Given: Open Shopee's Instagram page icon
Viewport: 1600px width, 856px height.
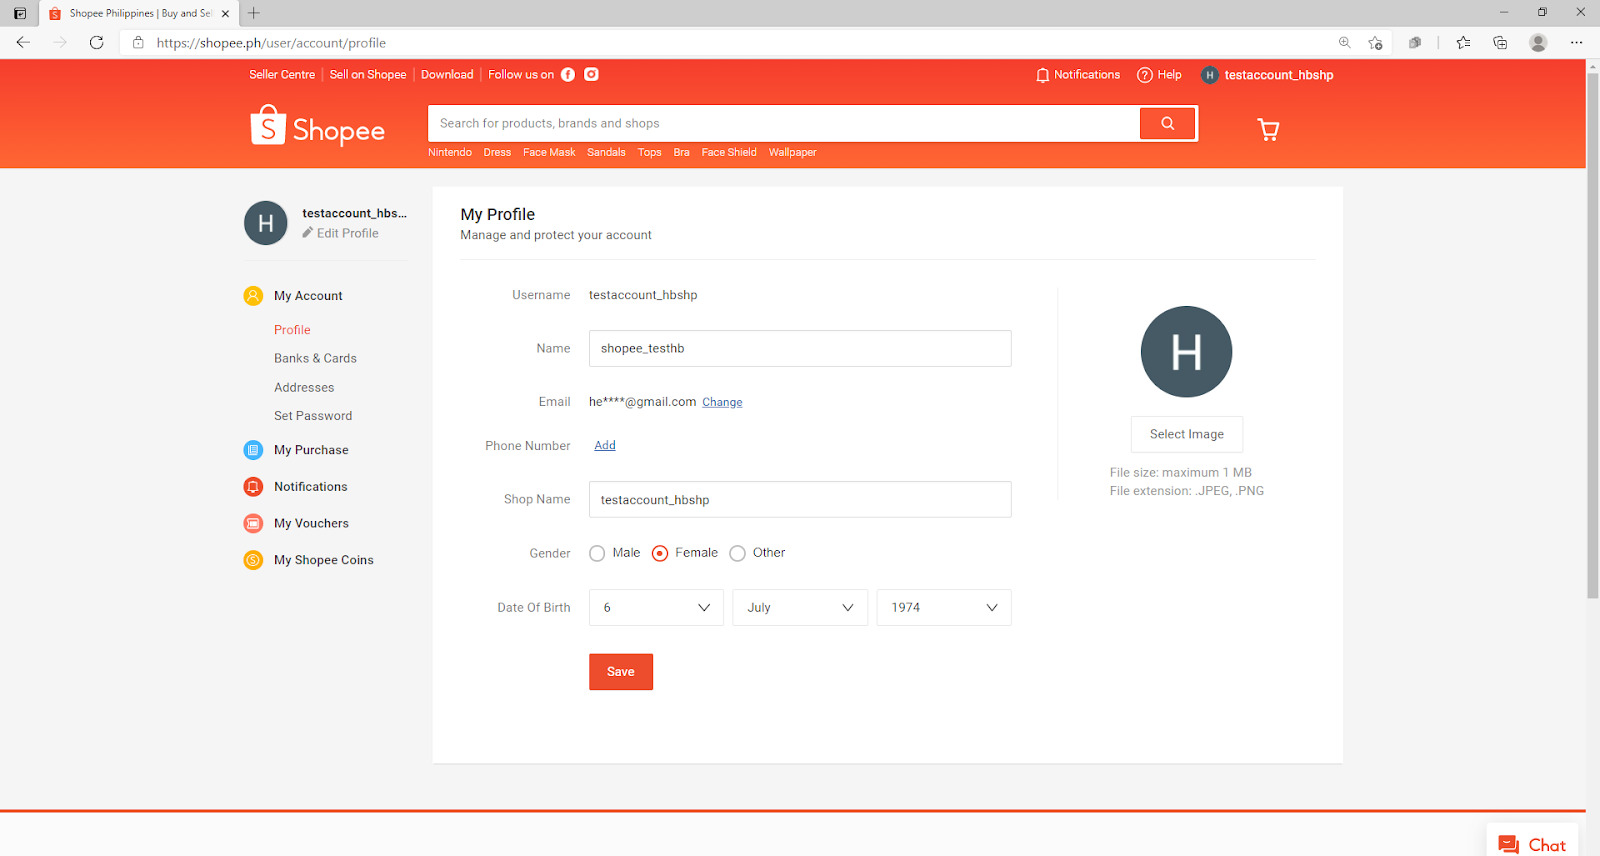Looking at the screenshot, I should 591,75.
